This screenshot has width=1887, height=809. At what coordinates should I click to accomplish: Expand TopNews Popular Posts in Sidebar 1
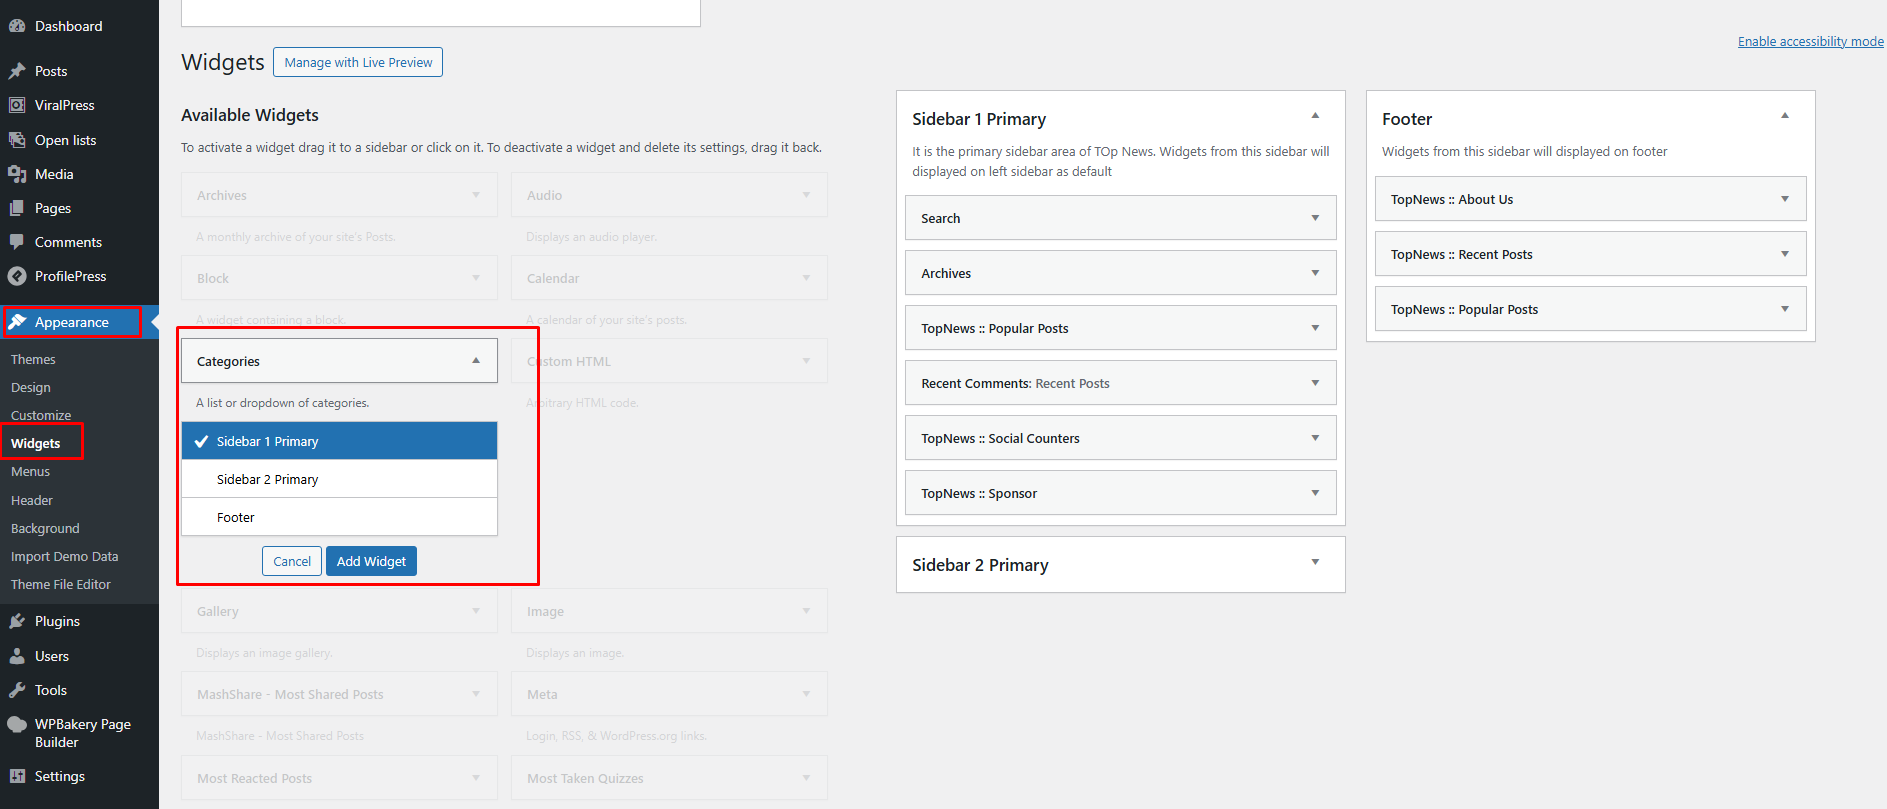click(x=1315, y=328)
